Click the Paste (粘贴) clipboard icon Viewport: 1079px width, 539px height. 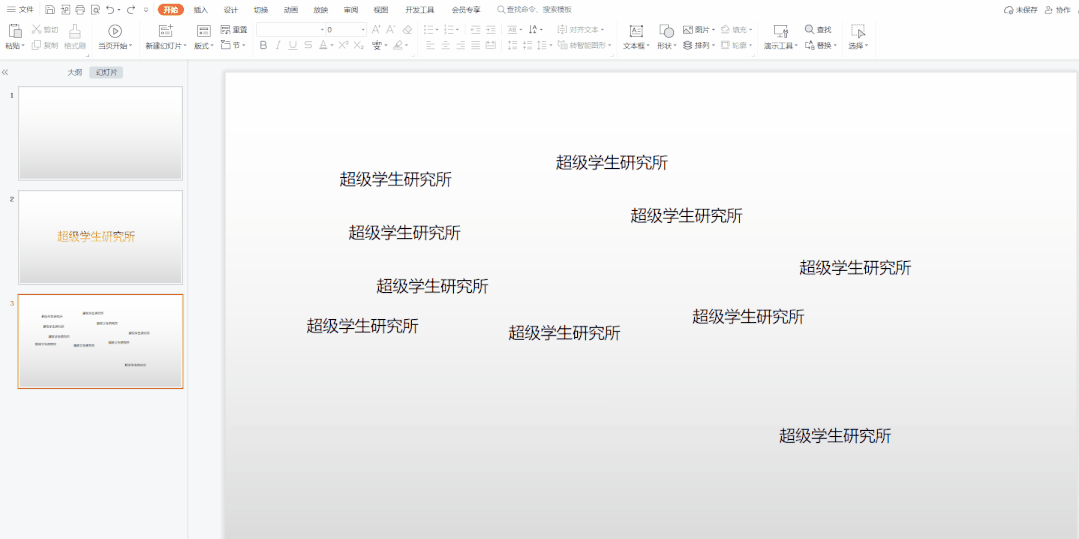[x=15, y=31]
